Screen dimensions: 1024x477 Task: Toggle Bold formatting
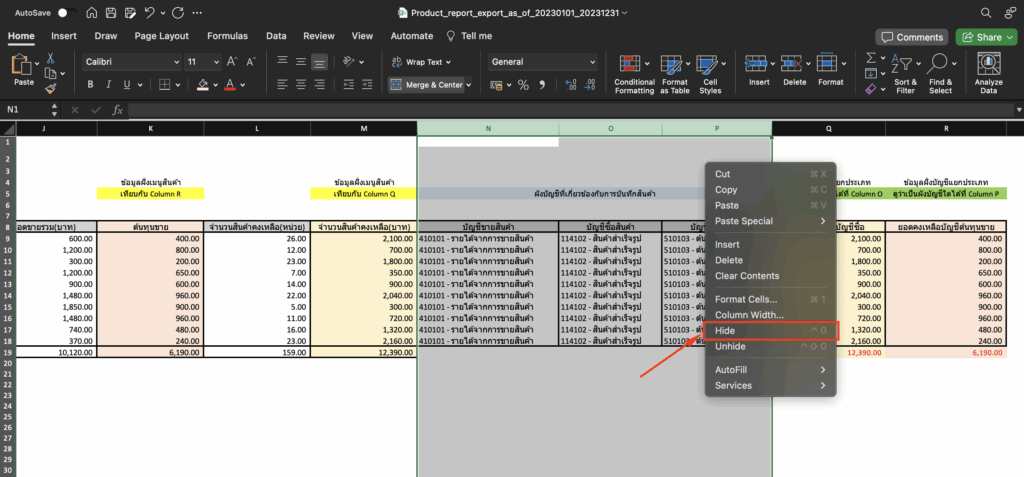(91, 85)
